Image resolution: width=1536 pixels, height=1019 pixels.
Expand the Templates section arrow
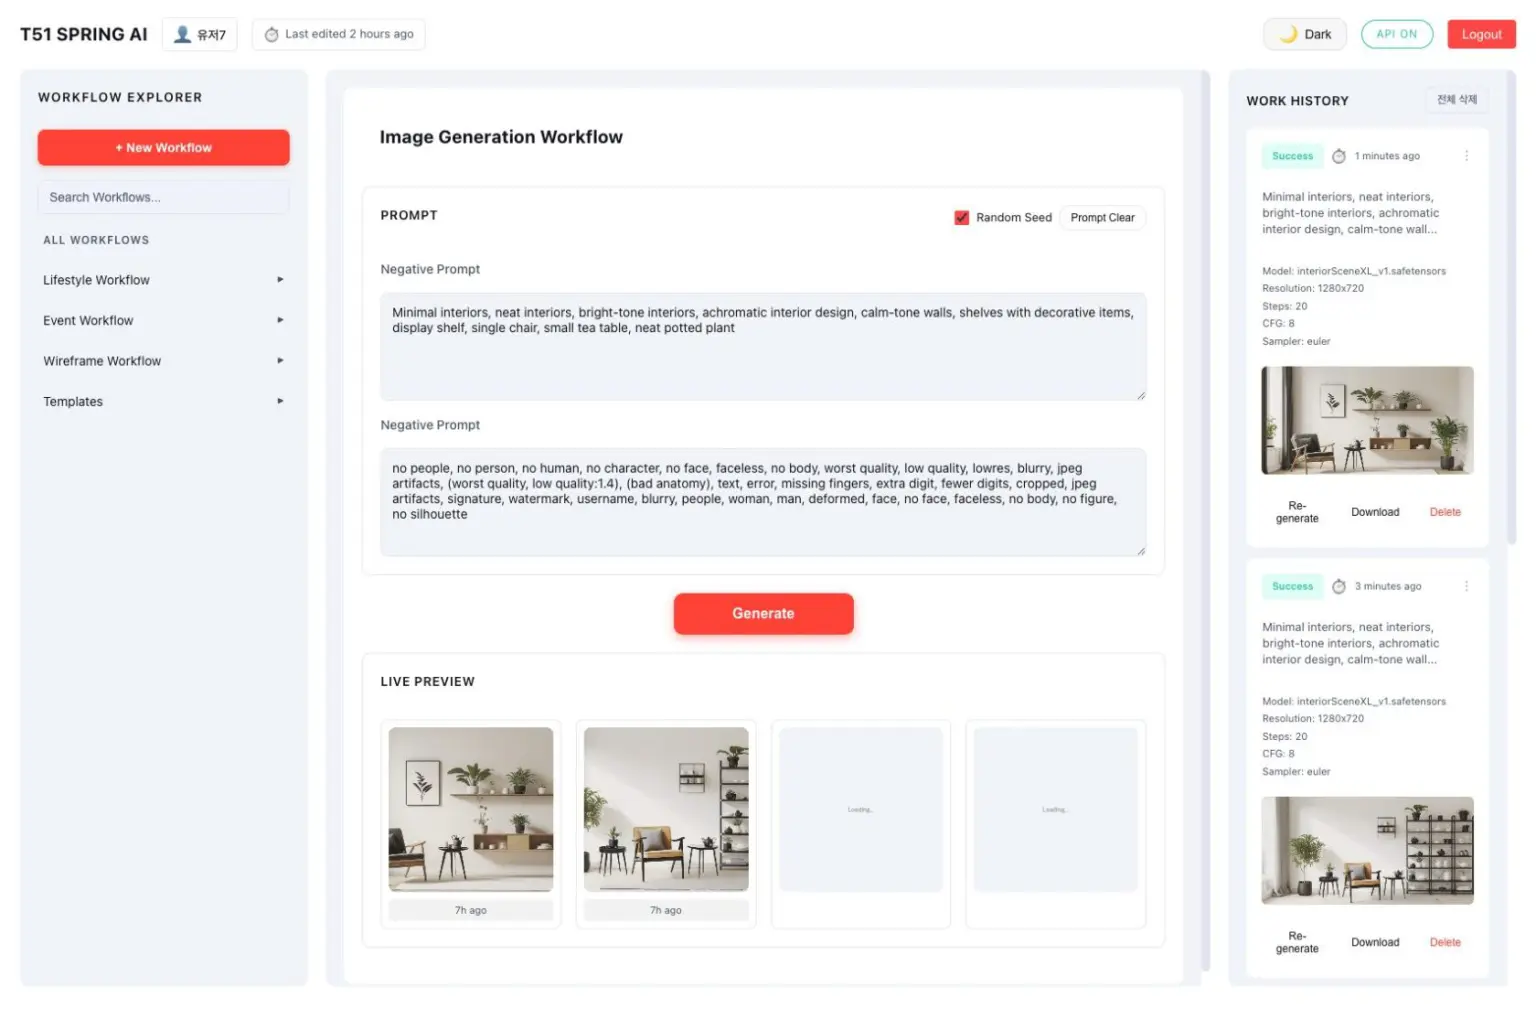[x=280, y=402]
